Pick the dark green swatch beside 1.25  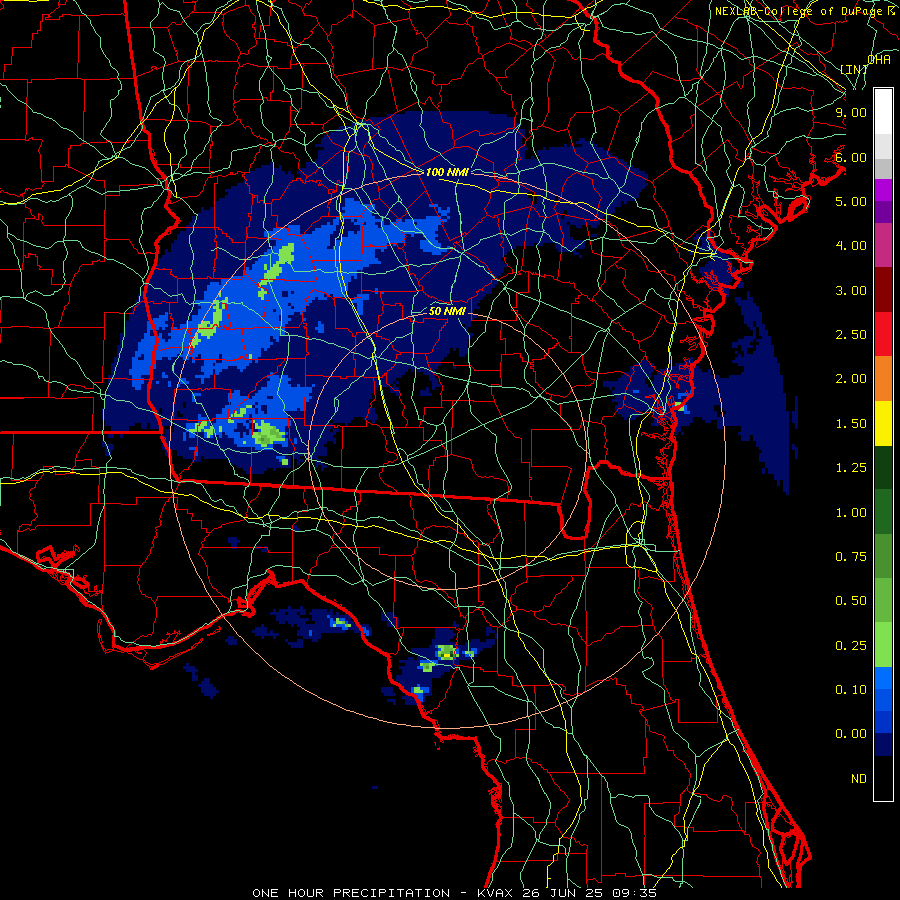(883, 467)
